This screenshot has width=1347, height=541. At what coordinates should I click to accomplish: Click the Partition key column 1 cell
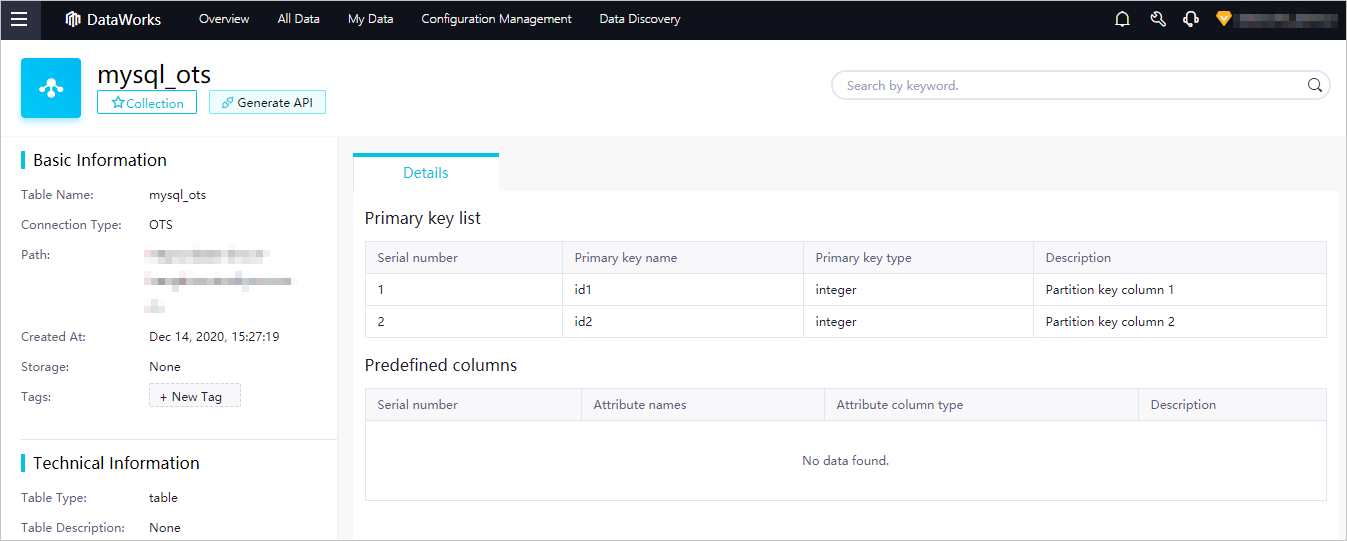pyautogui.click(x=1180, y=290)
